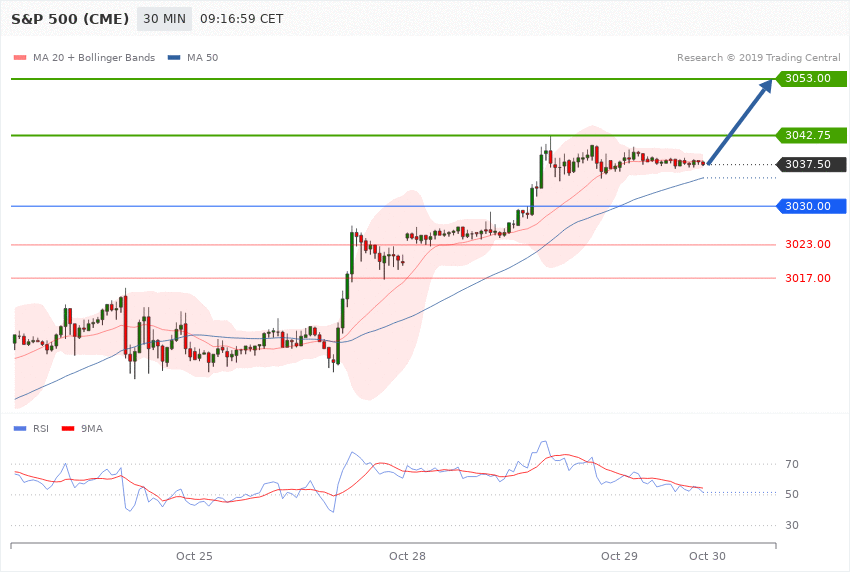Click the Oct 30 date axis label
The height and width of the screenshot is (576, 850).
pyautogui.click(x=707, y=556)
